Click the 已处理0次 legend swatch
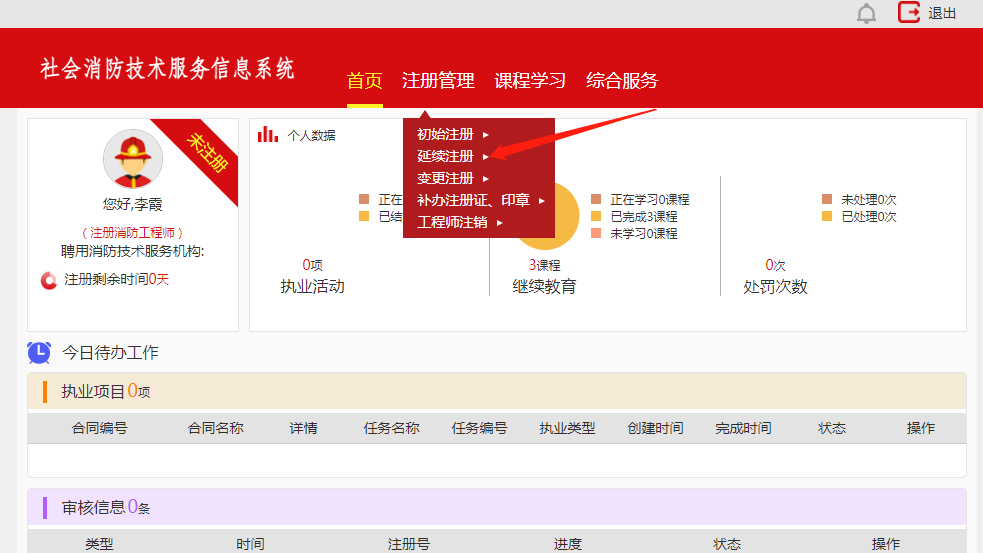 pyautogui.click(x=827, y=216)
